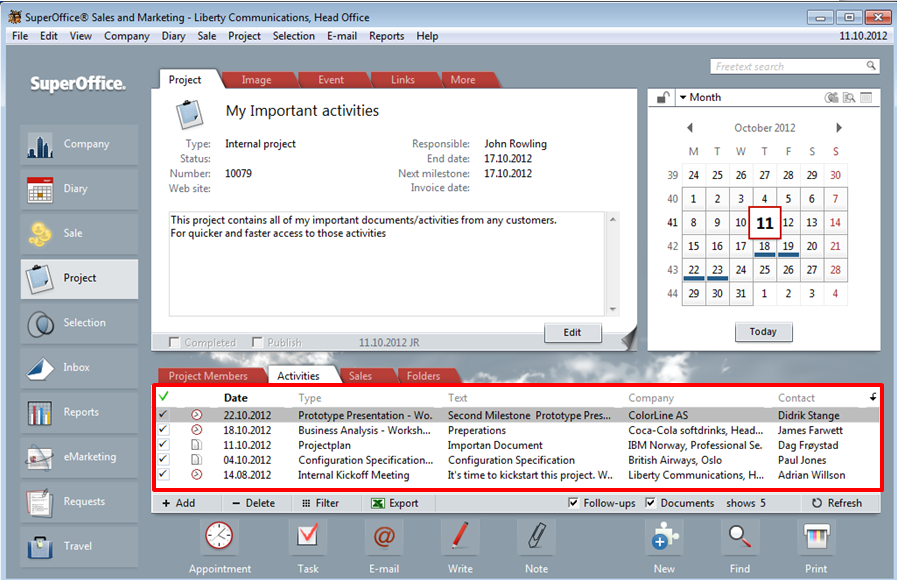Toggle completed check for 14.08.2012 Kickoff Meeting
The height and width of the screenshot is (580, 897).
[164, 474]
